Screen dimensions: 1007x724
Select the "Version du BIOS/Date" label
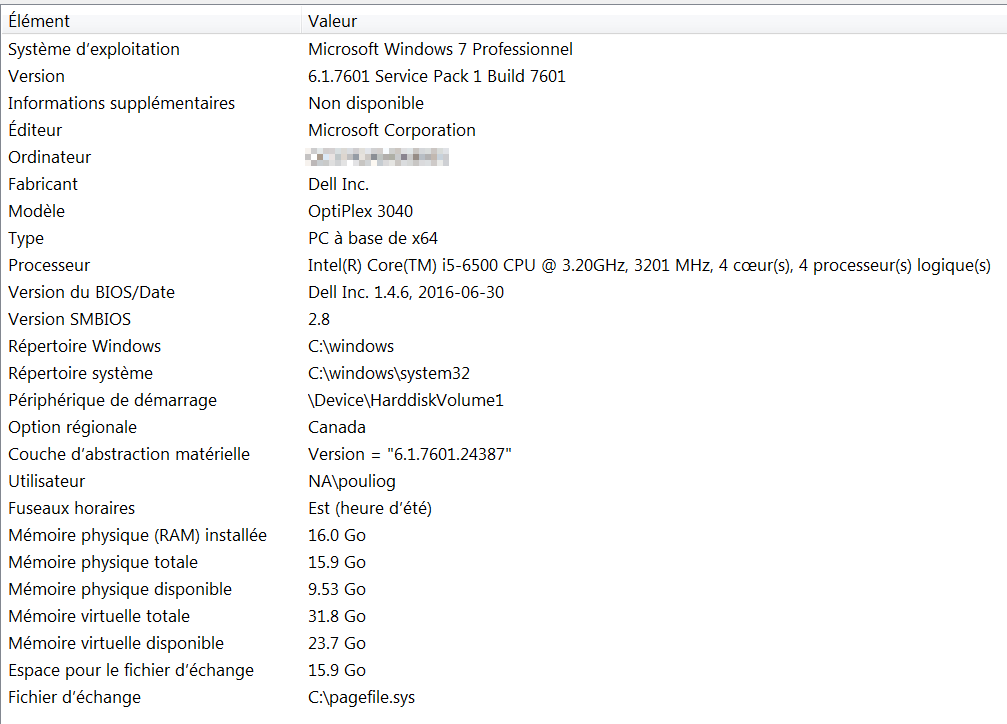pyautogui.click(x=91, y=292)
